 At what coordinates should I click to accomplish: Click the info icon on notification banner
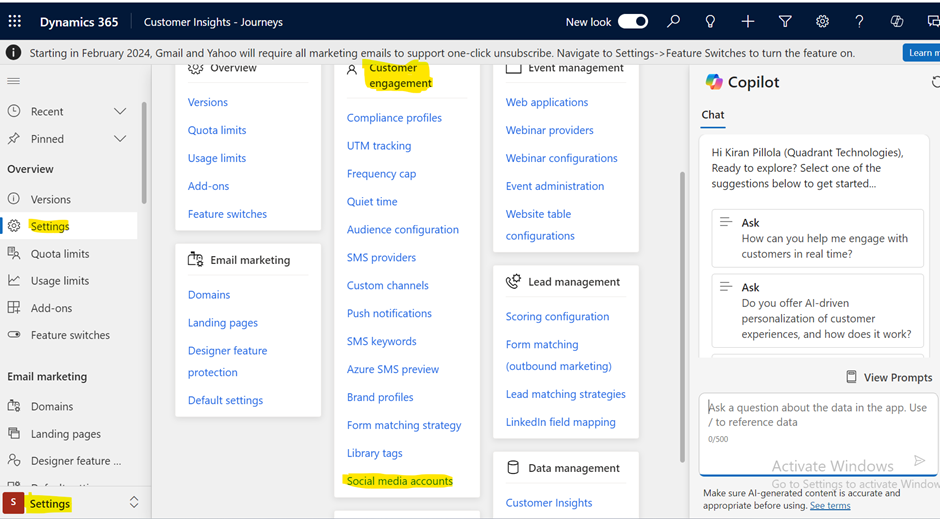click(13, 53)
